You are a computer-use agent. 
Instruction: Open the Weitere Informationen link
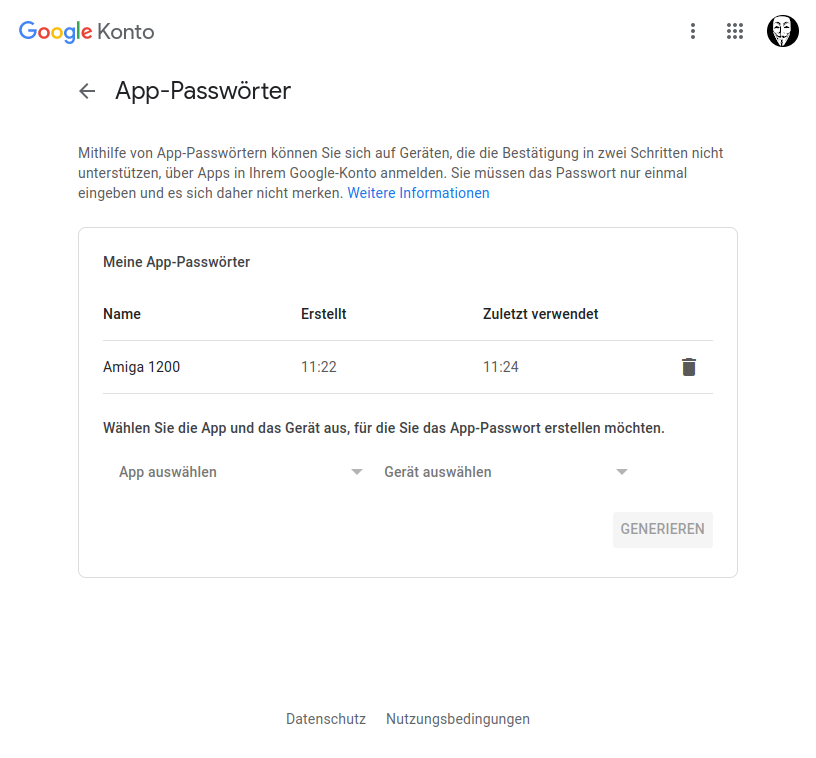pyautogui.click(x=418, y=193)
